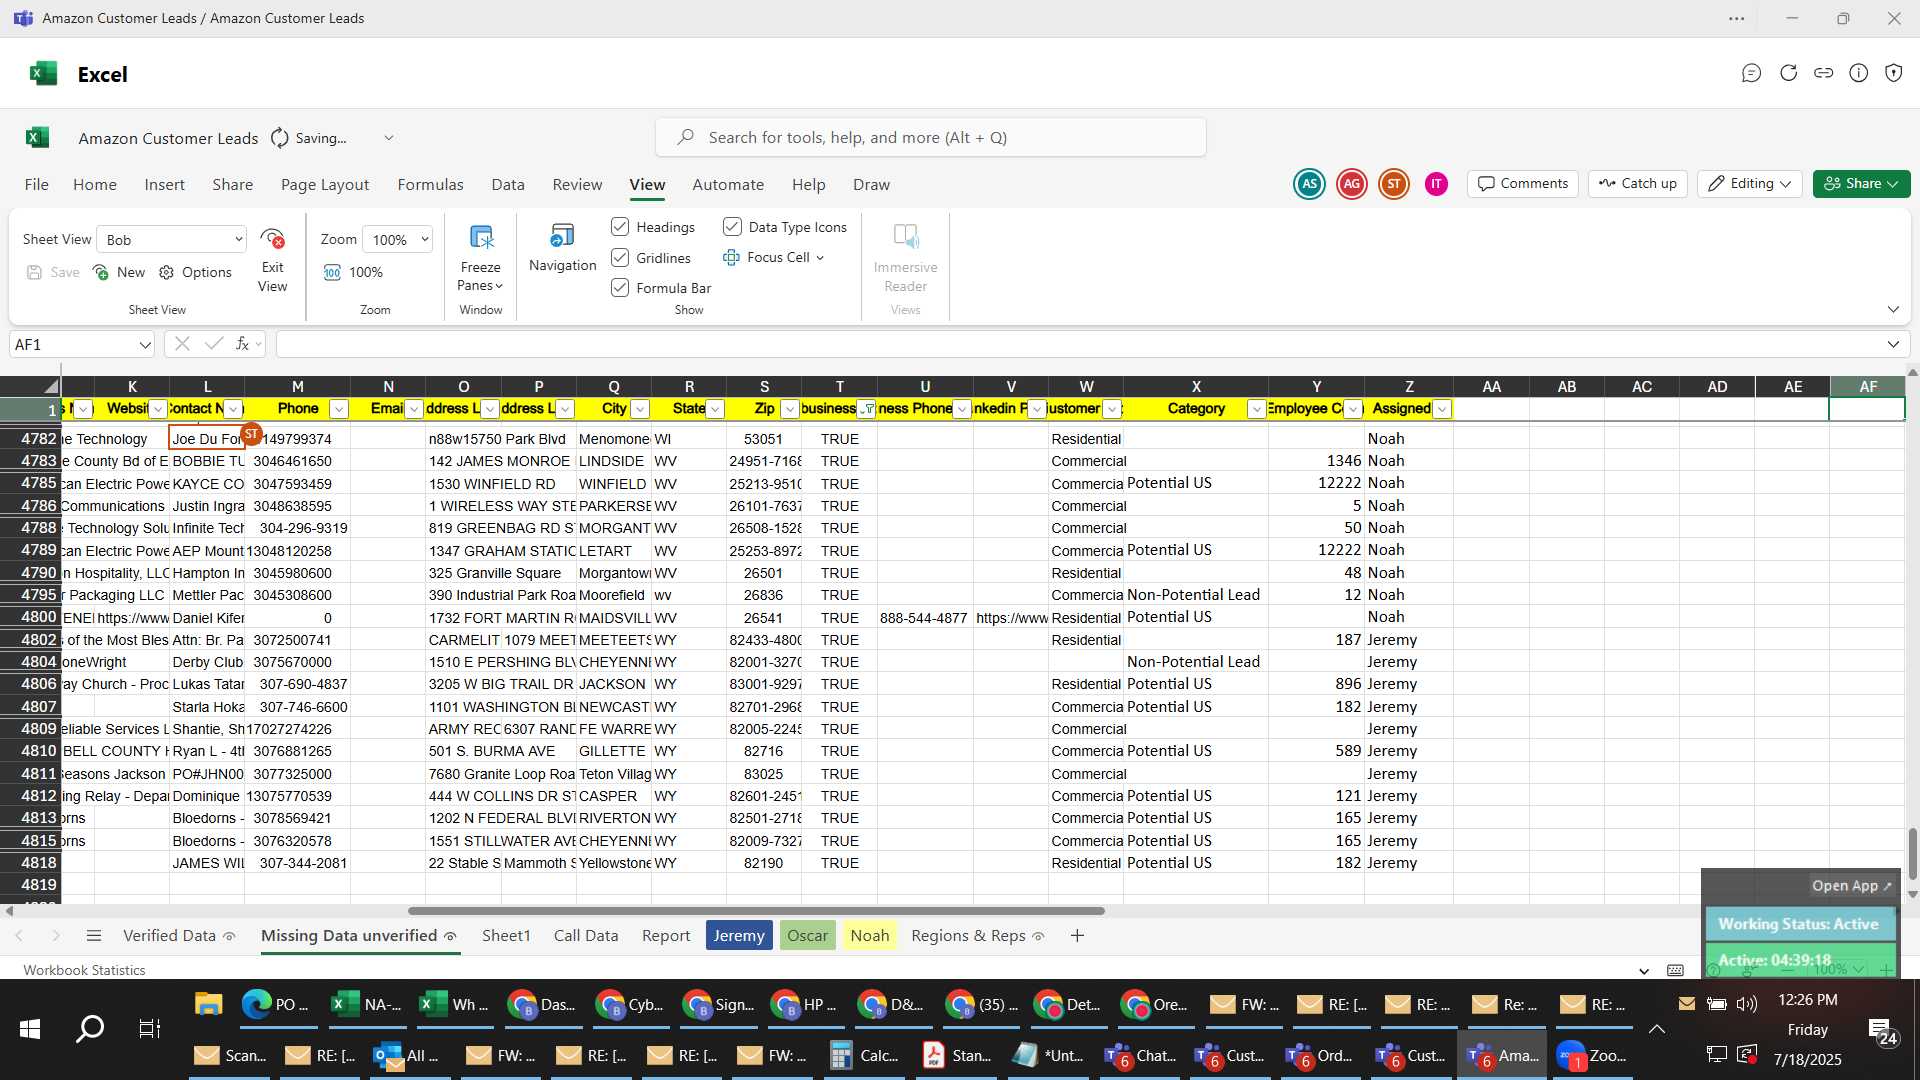Open the File menu
Screen dimensions: 1920x1080
[37, 185]
